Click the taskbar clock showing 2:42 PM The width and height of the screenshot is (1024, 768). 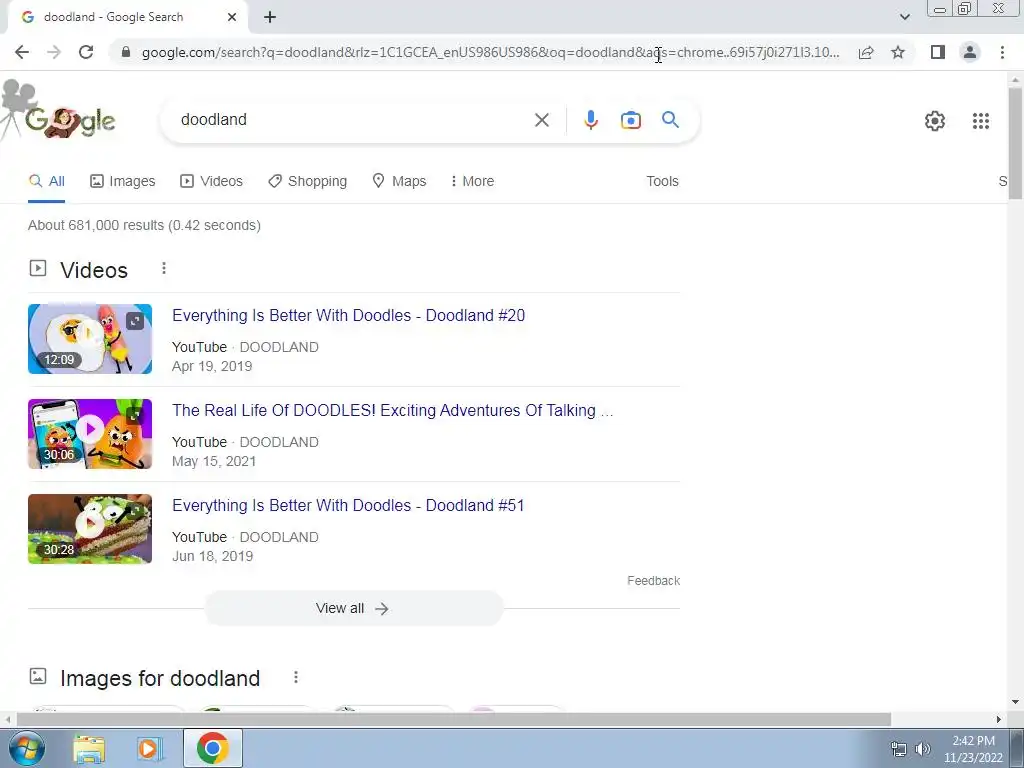pos(973,749)
